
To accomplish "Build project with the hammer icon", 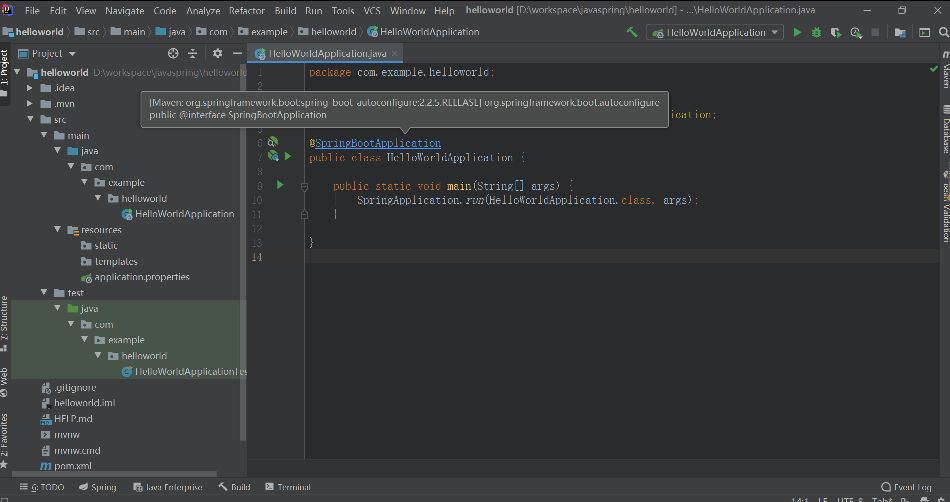I will [631, 32].
